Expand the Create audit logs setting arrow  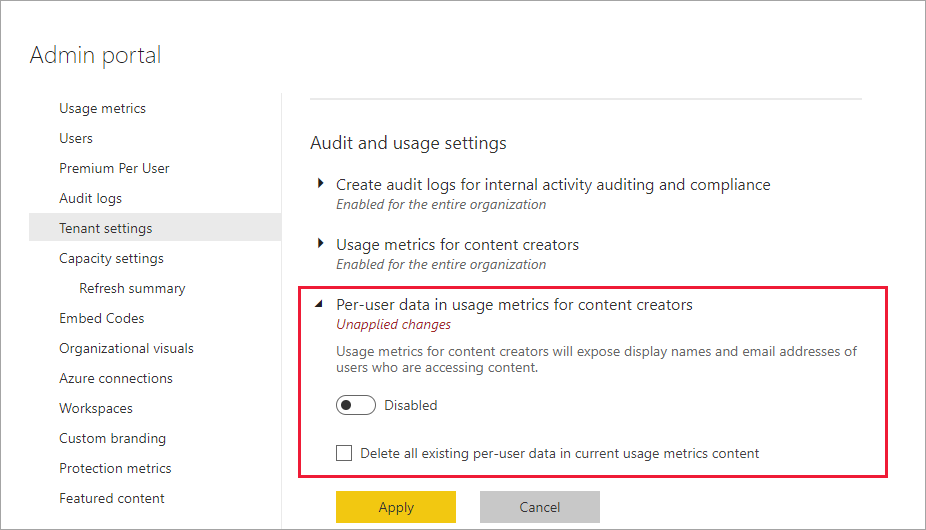tap(321, 184)
